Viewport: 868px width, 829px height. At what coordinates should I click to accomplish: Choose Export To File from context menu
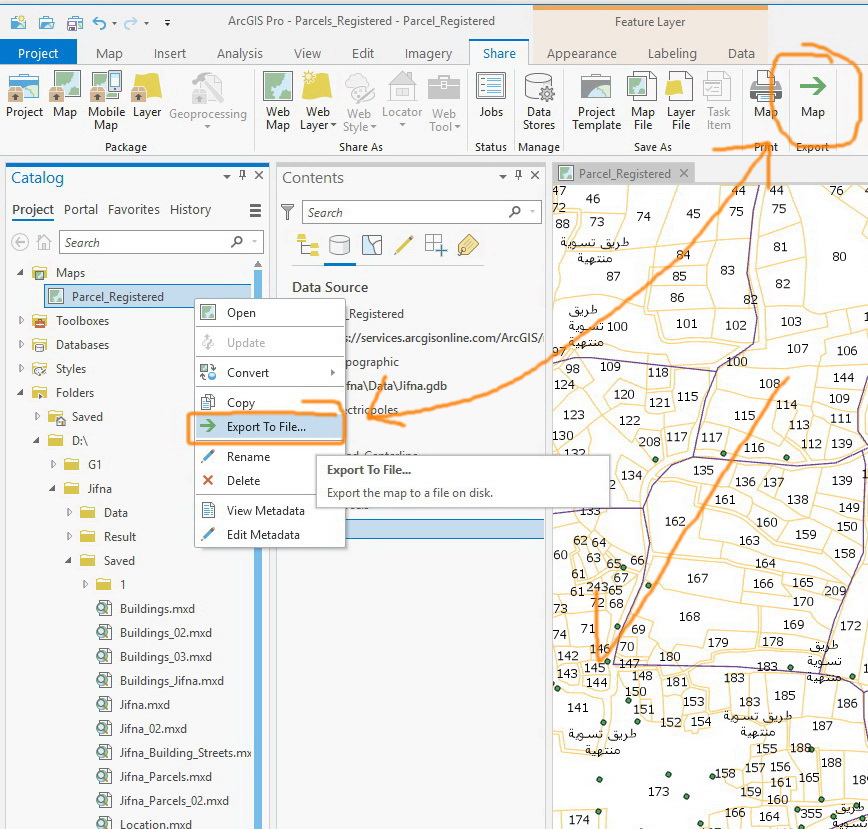pyautogui.click(x=266, y=426)
